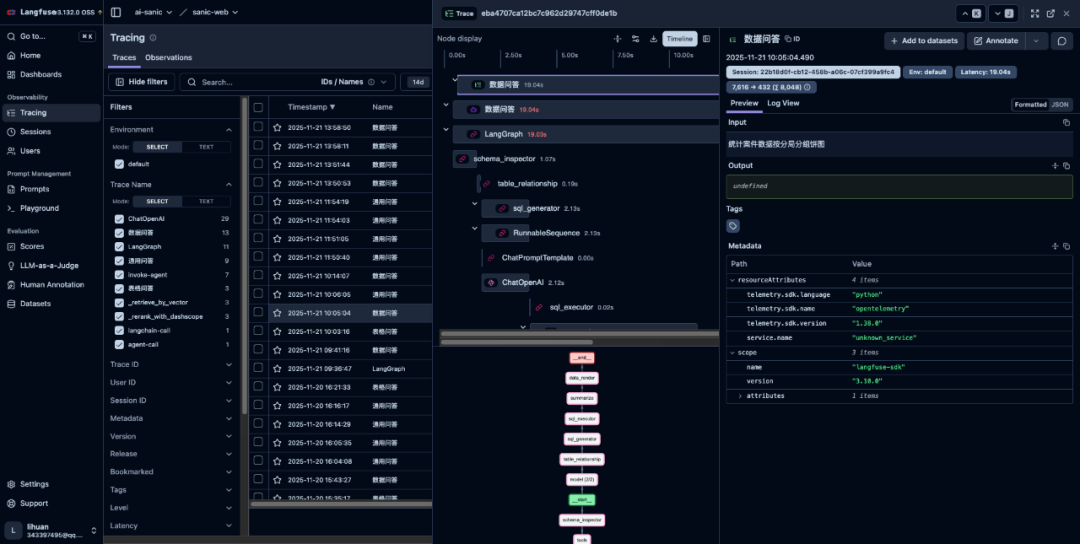Viewport: 1080px width, 544px height.
Task: Select the sql_executor node in graph
Action: point(582,419)
